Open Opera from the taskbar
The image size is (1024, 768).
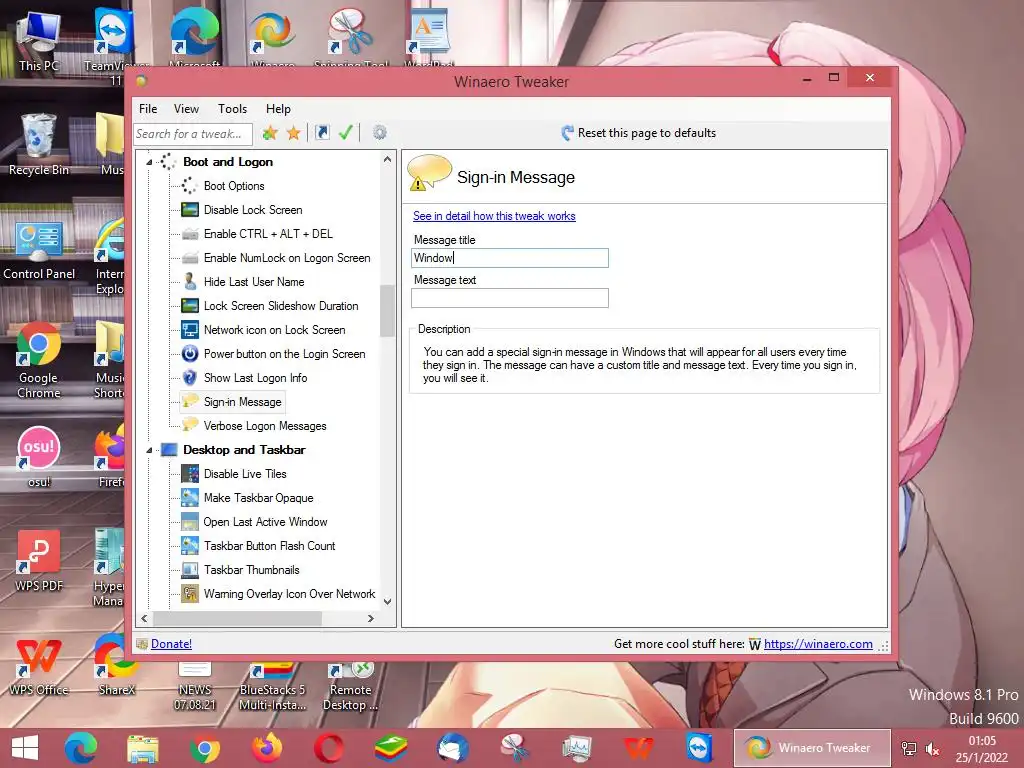click(328, 748)
